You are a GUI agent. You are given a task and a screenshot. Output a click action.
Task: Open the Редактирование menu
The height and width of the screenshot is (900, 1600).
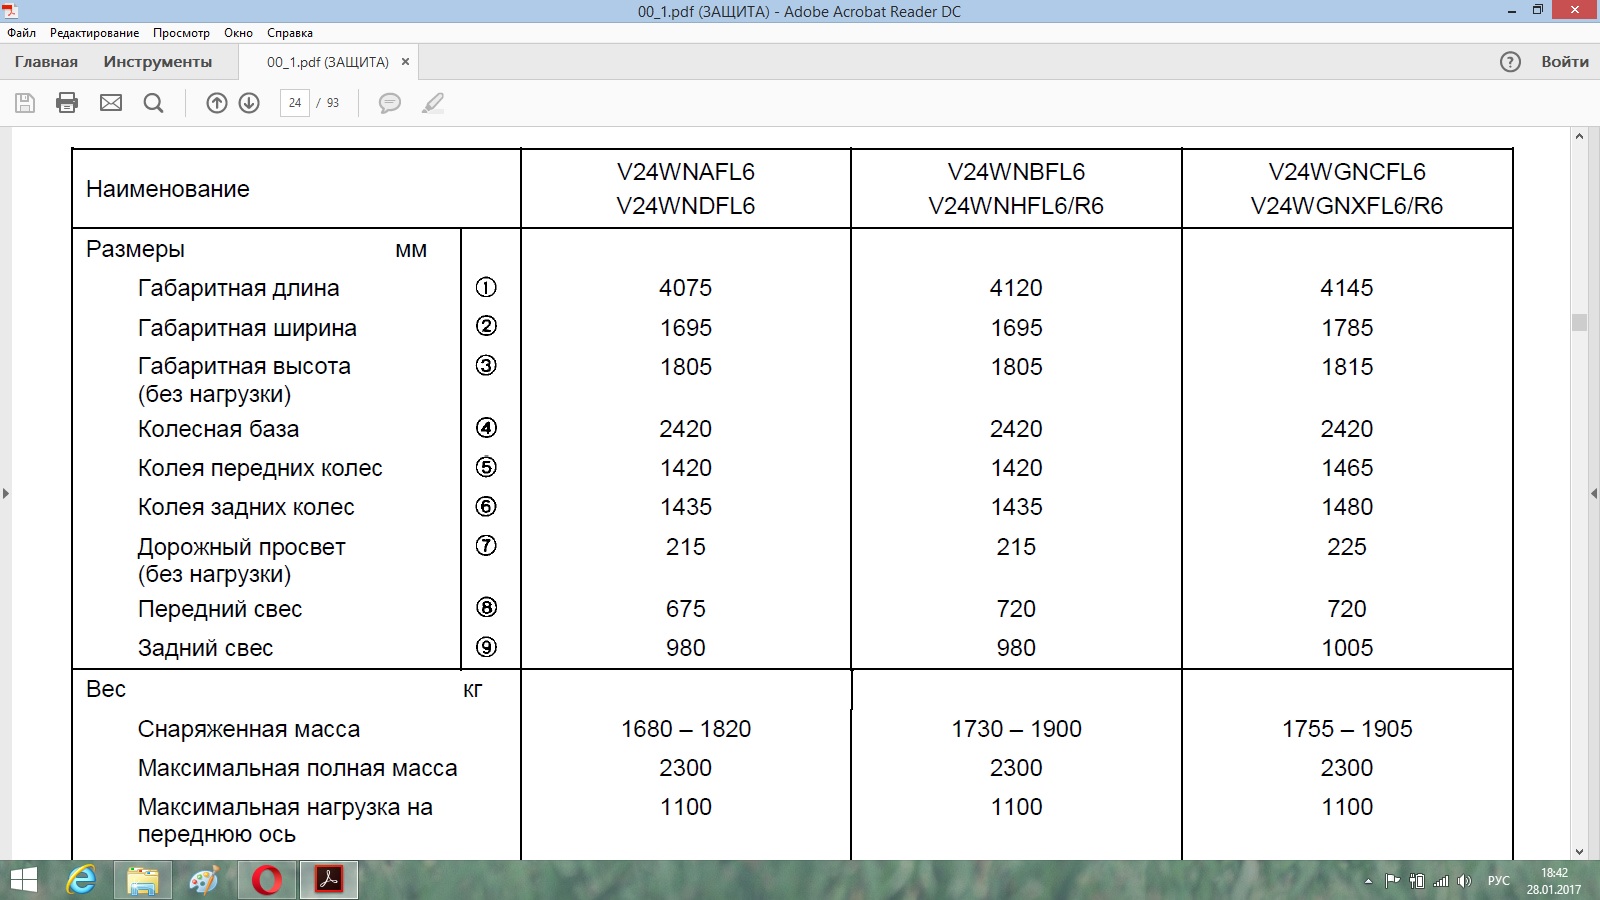tap(94, 33)
